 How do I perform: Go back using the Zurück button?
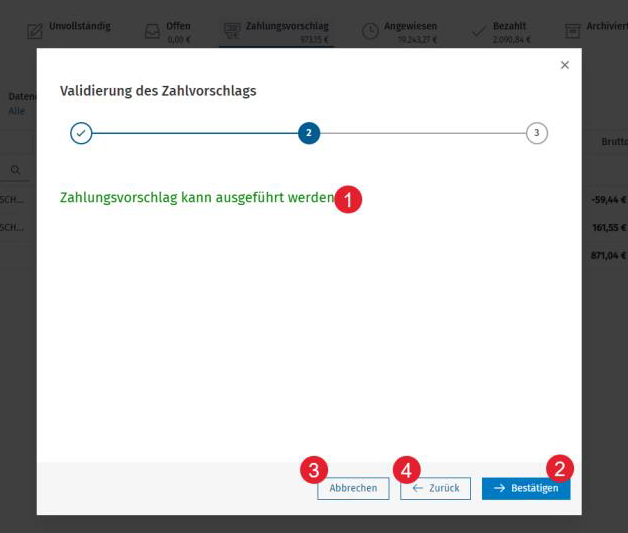435,488
